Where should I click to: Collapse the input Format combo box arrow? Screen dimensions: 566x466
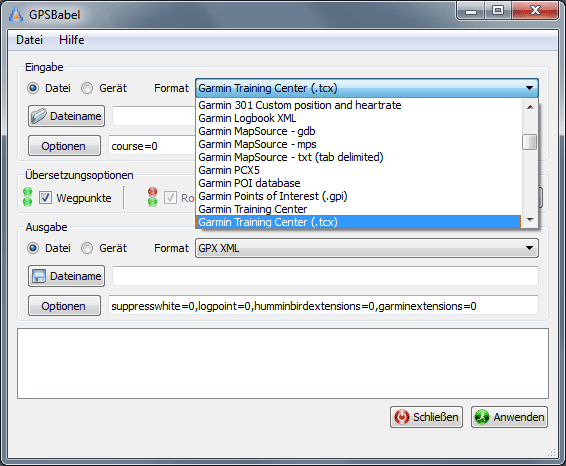[529, 88]
